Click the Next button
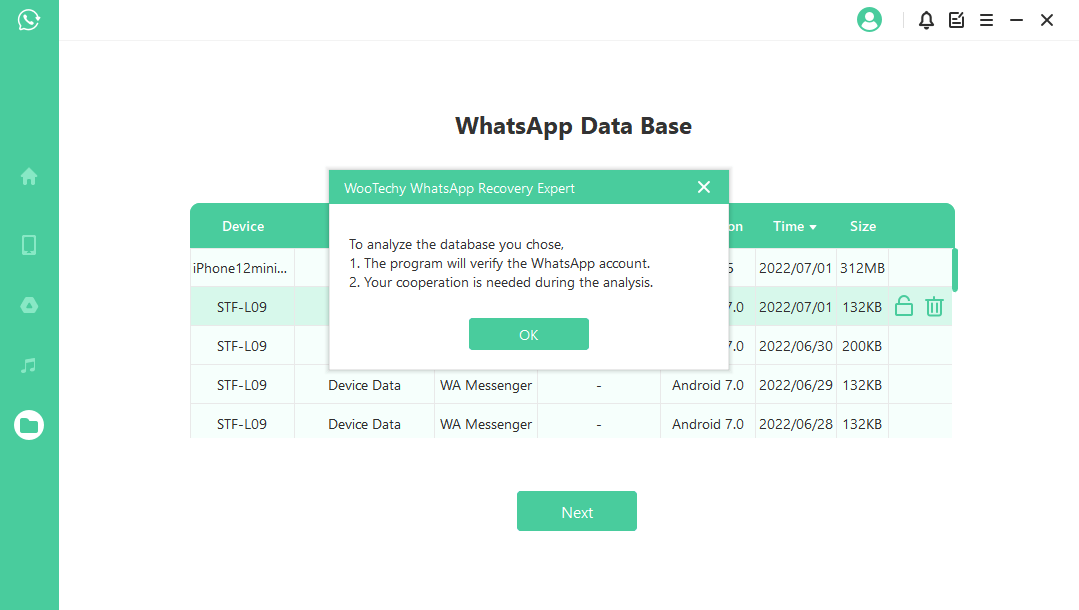The image size is (1079, 610). coord(576,512)
